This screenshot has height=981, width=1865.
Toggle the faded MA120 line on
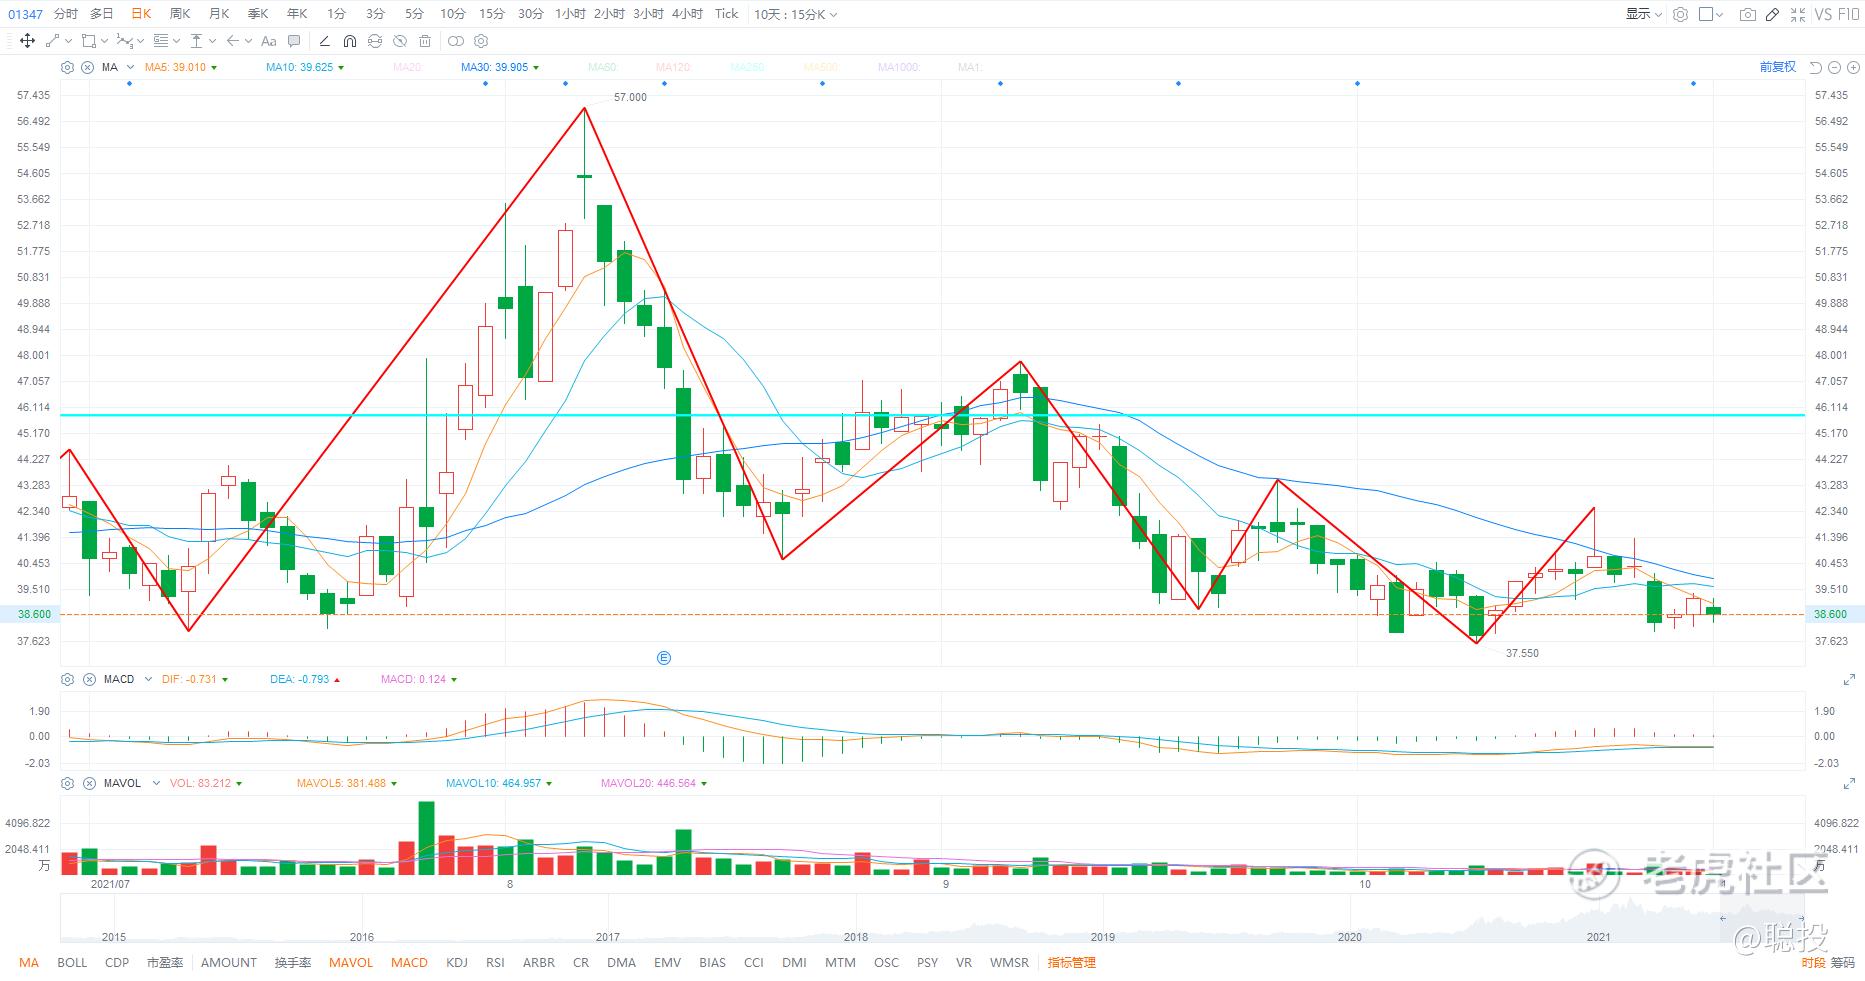pyautogui.click(x=674, y=67)
